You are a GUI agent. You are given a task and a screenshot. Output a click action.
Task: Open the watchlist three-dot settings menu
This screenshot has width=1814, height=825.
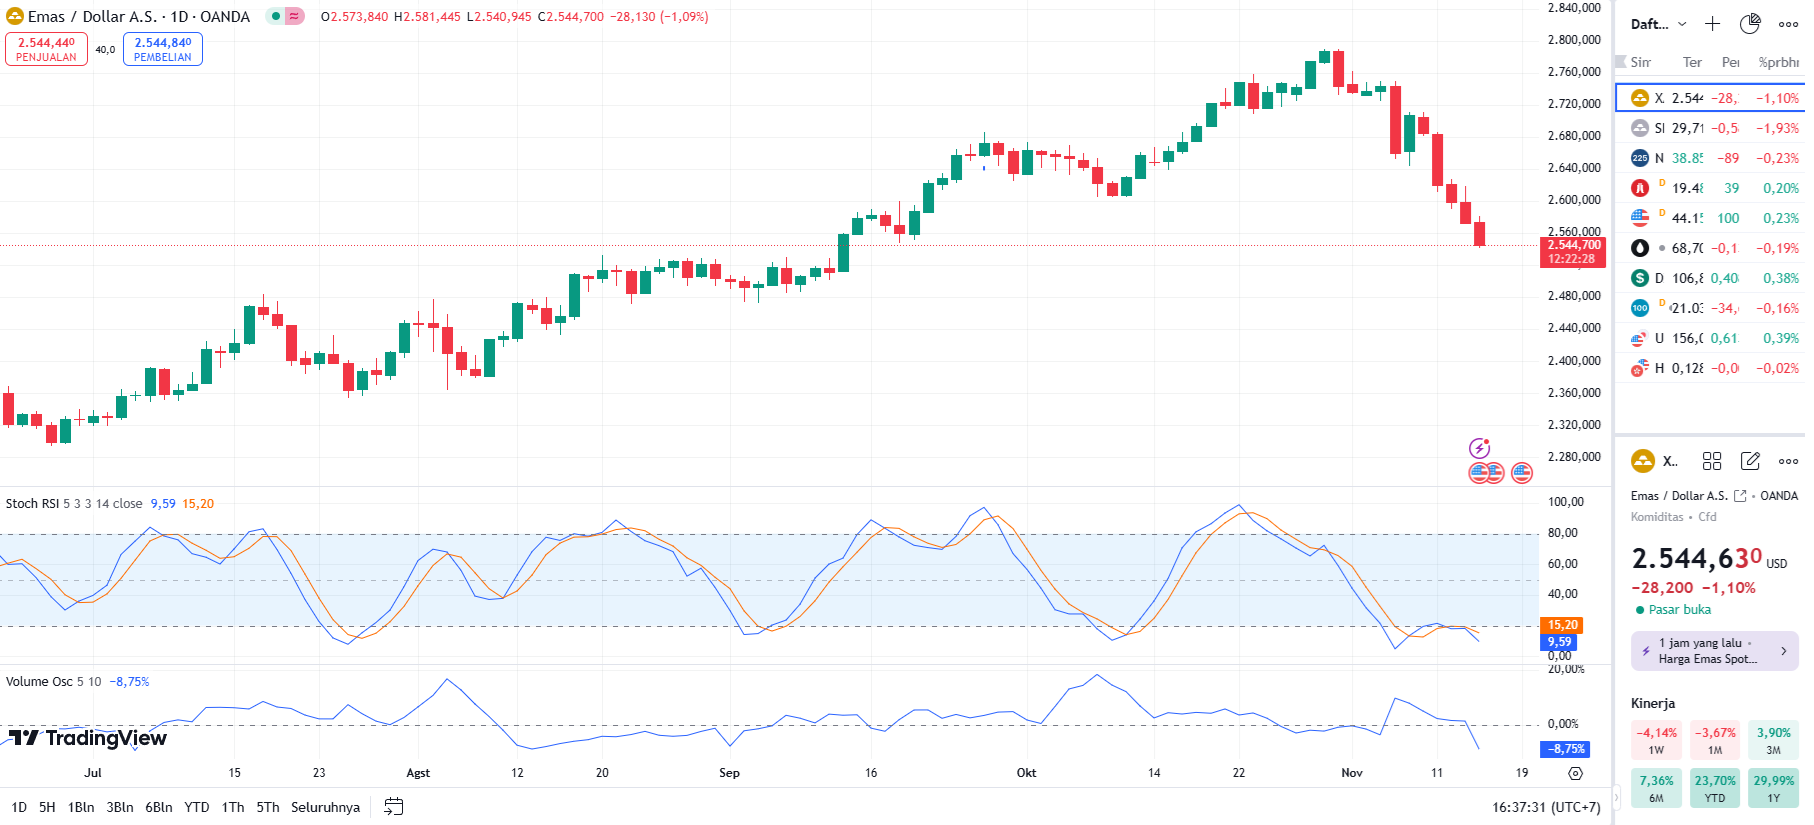tap(1788, 24)
